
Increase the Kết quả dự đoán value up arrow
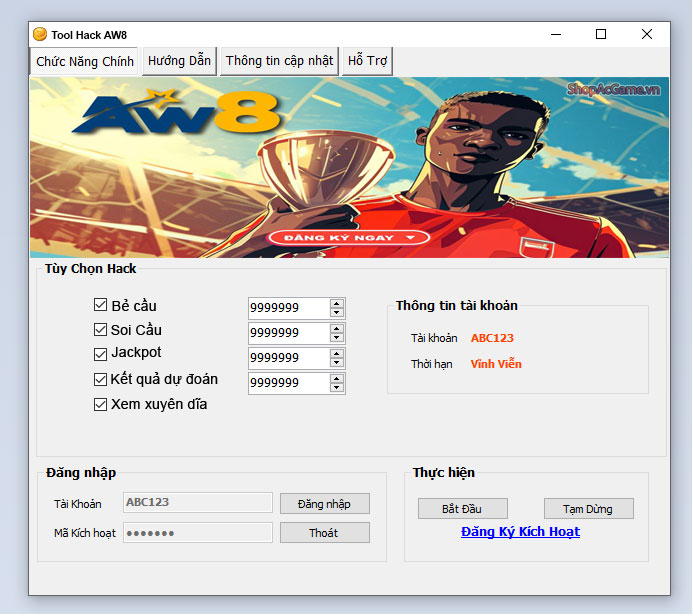click(337, 378)
